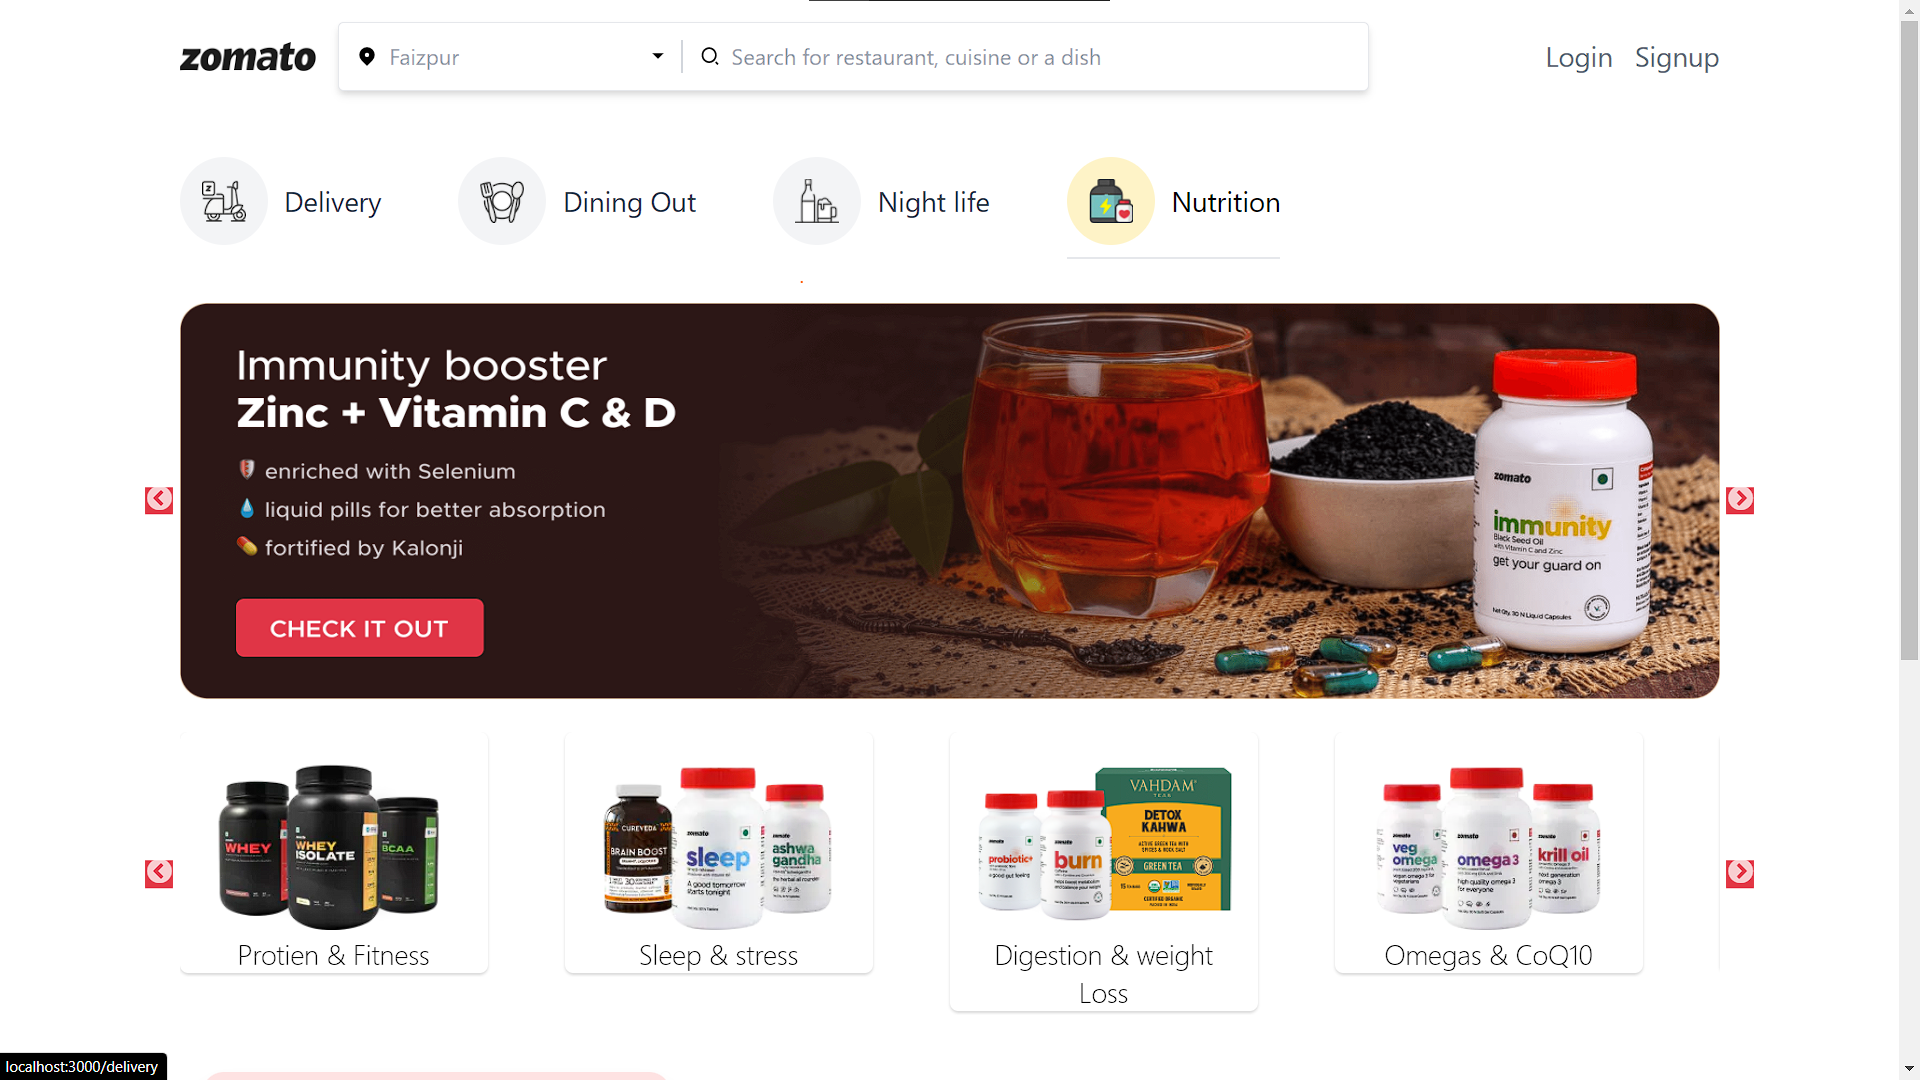Screen dimensions: 1920x1080
Task: Click the search magnifier icon
Action: (x=710, y=56)
